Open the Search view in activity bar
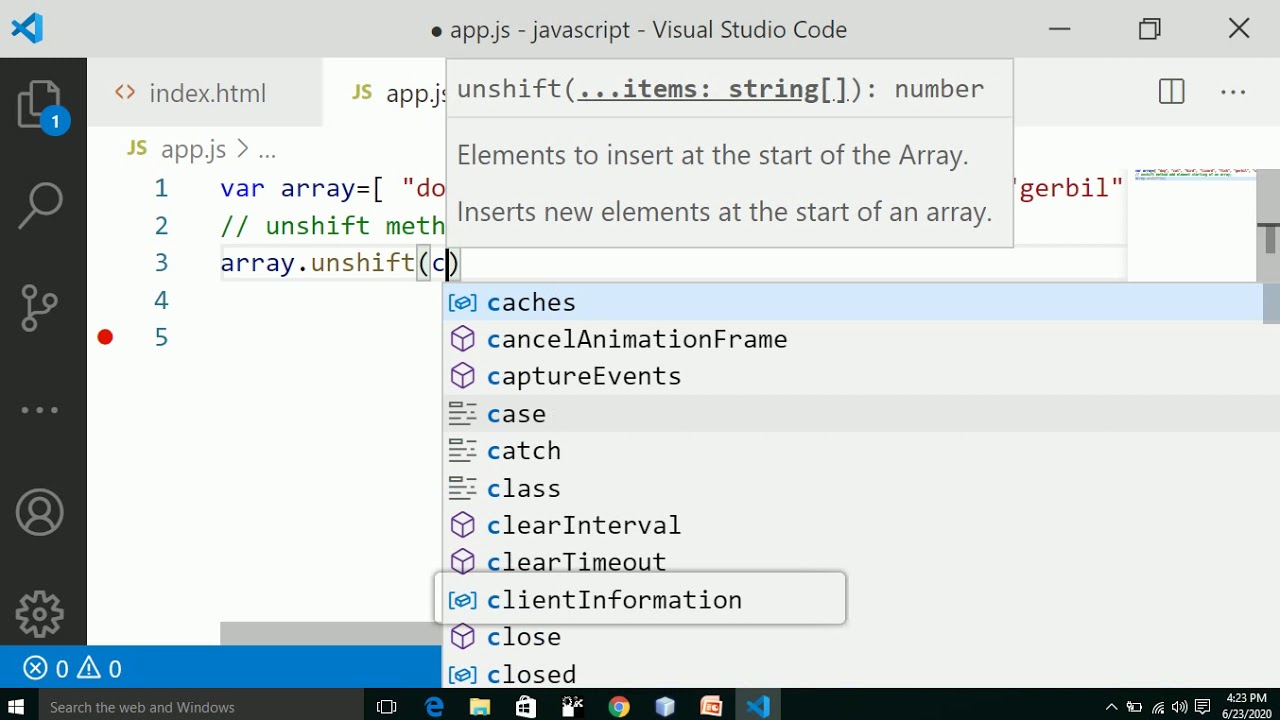The image size is (1280, 720). (x=41, y=206)
